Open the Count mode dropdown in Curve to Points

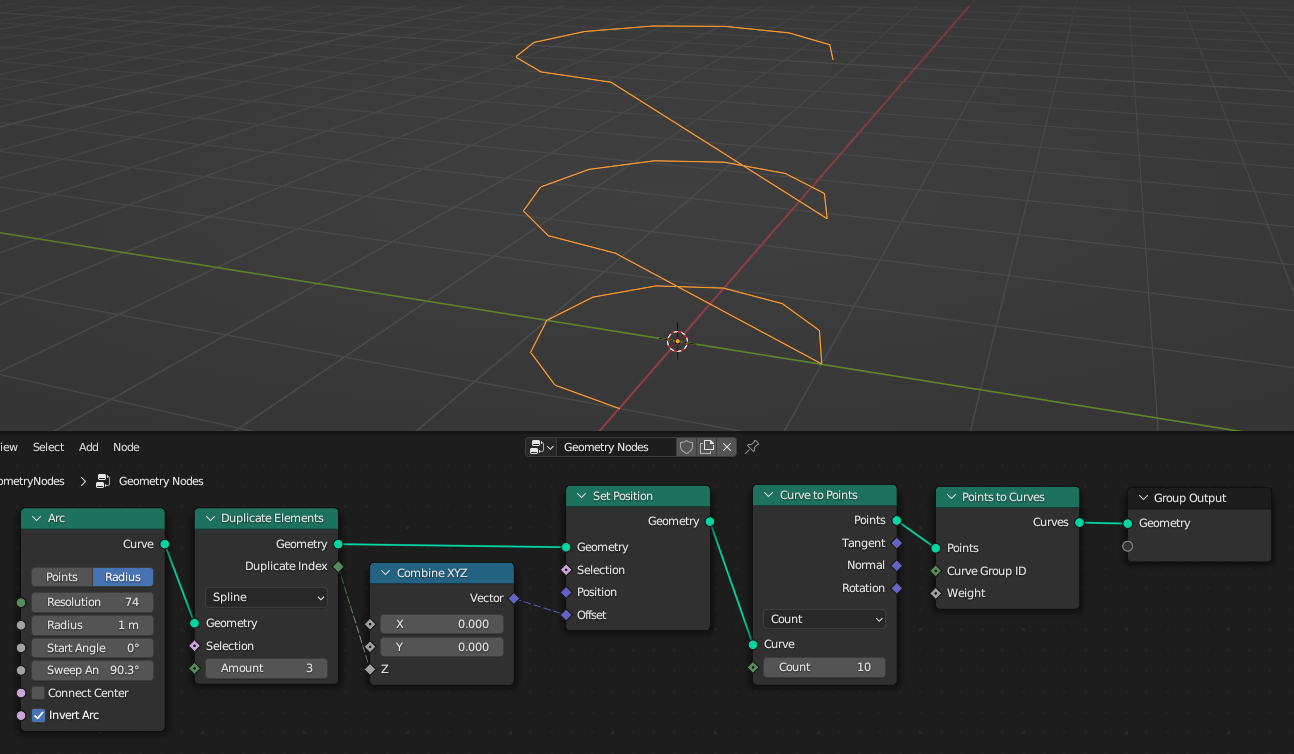(x=824, y=618)
